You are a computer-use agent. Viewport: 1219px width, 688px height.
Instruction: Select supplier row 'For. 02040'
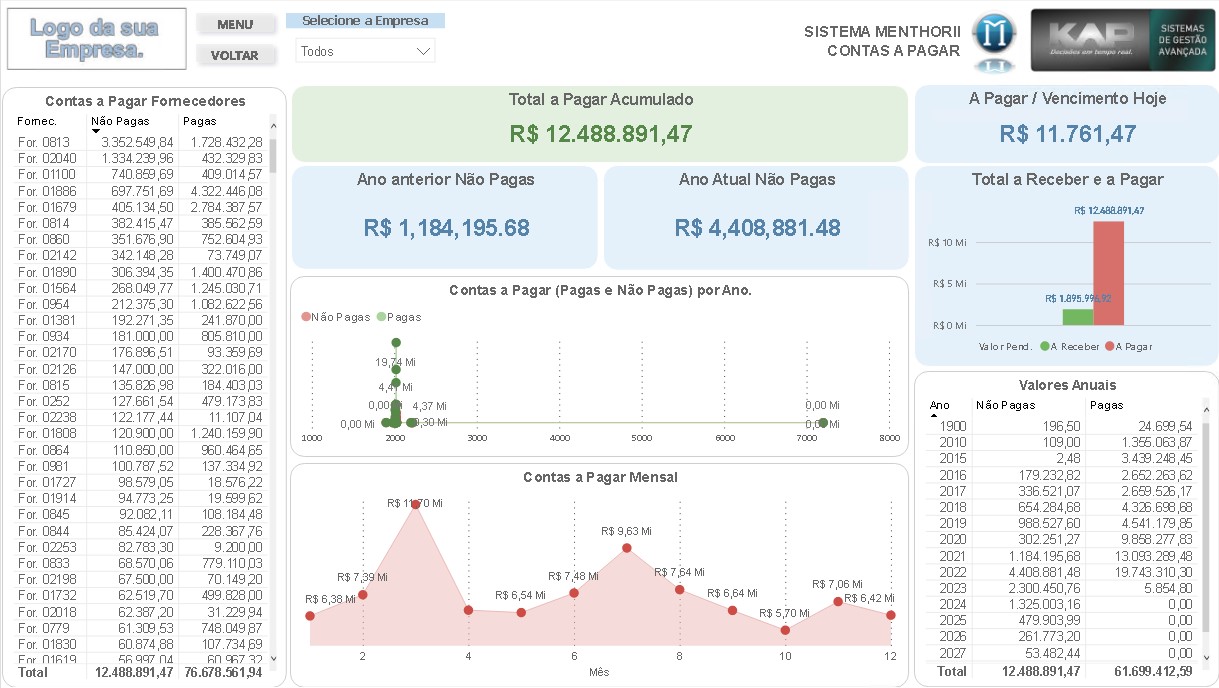coord(141,159)
